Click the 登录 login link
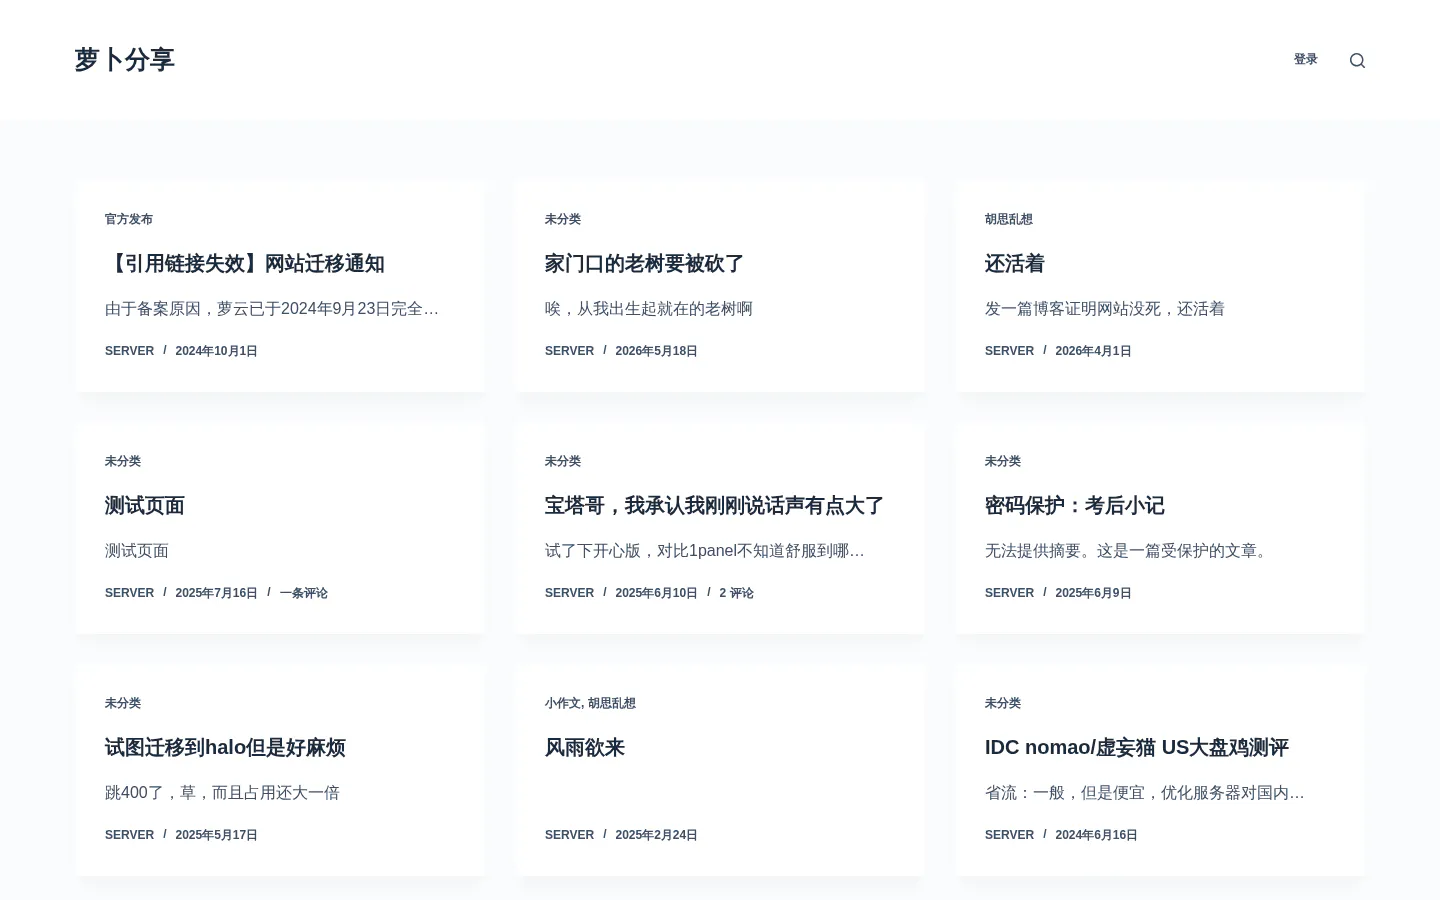 pos(1305,60)
